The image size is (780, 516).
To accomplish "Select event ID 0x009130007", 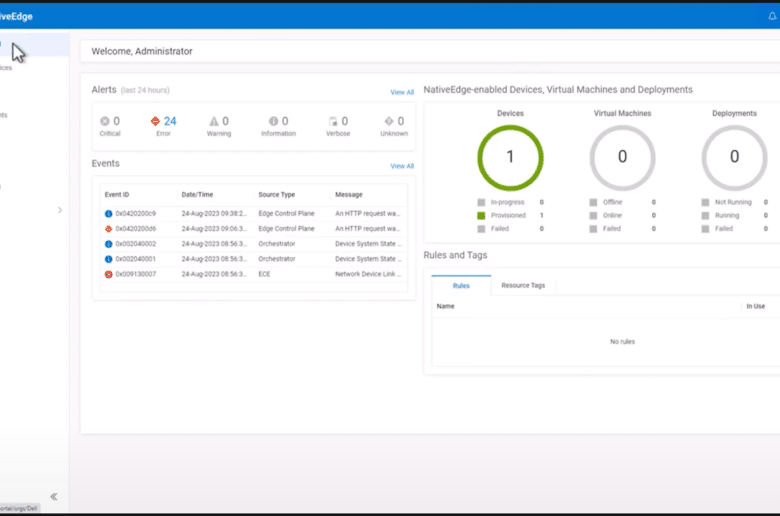I will click(136, 274).
